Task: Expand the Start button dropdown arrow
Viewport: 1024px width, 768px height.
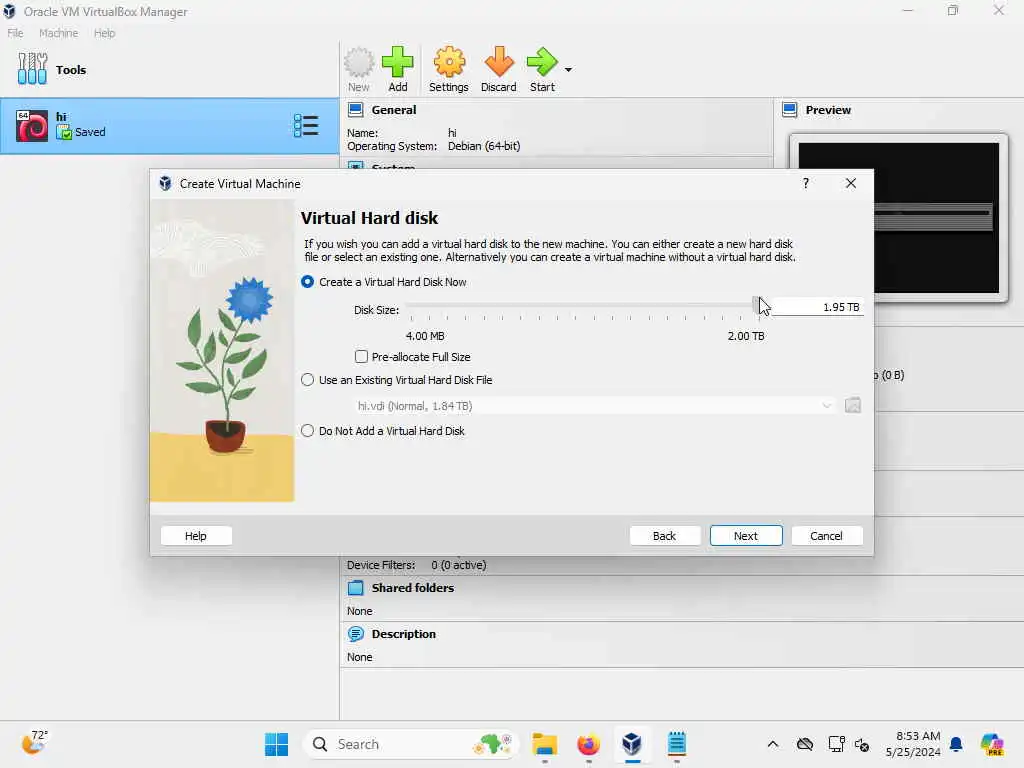Action: 568,70
